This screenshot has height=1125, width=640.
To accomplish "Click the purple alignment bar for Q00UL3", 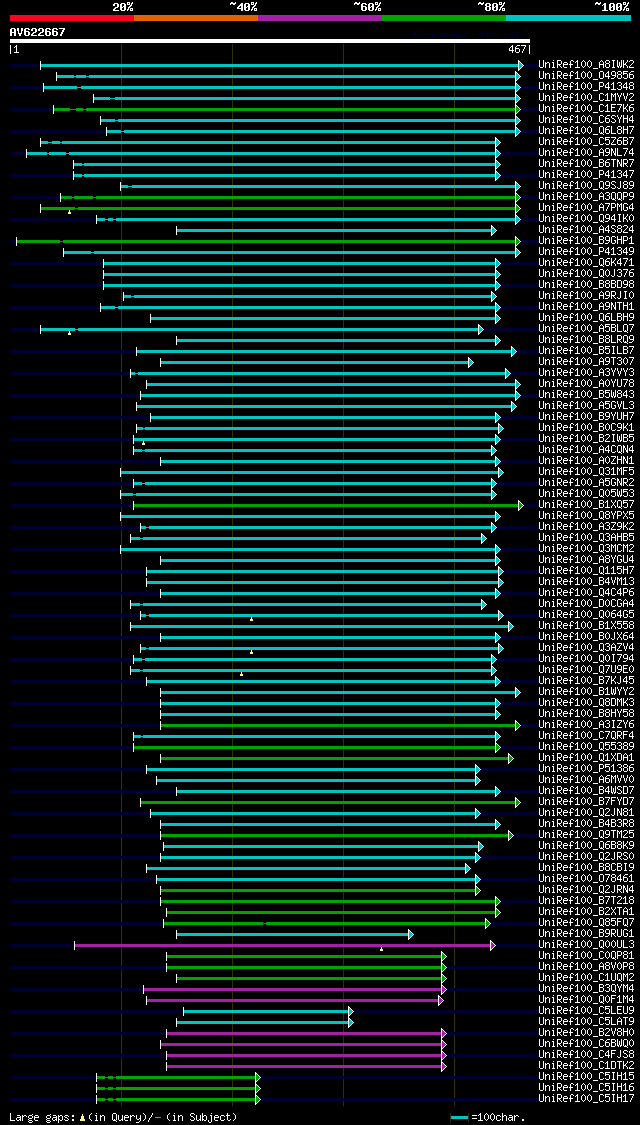I will (285, 945).
